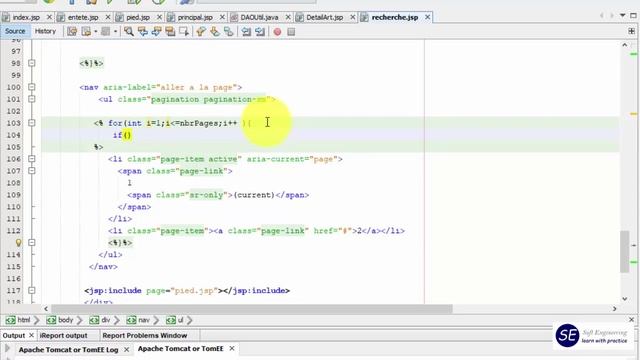Close the index.jsp tab
This screenshot has height=360, width=640.
click(49, 17)
